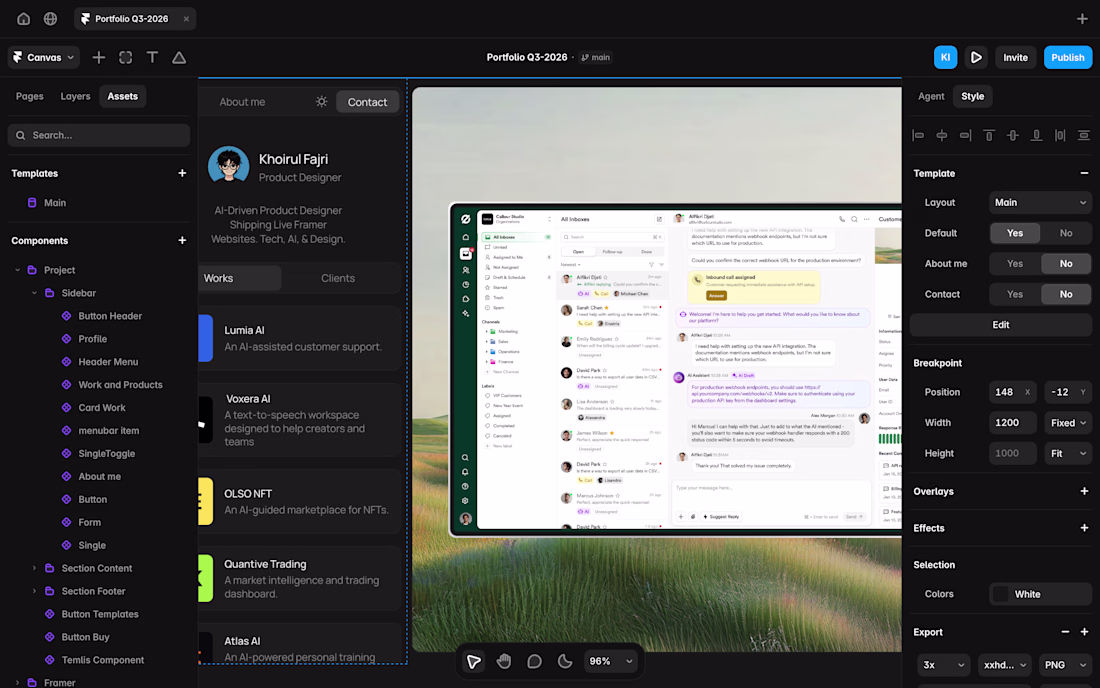Screen dimensions: 1100x688
Task: Align selection to horizontal center
Action: (941, 135)
